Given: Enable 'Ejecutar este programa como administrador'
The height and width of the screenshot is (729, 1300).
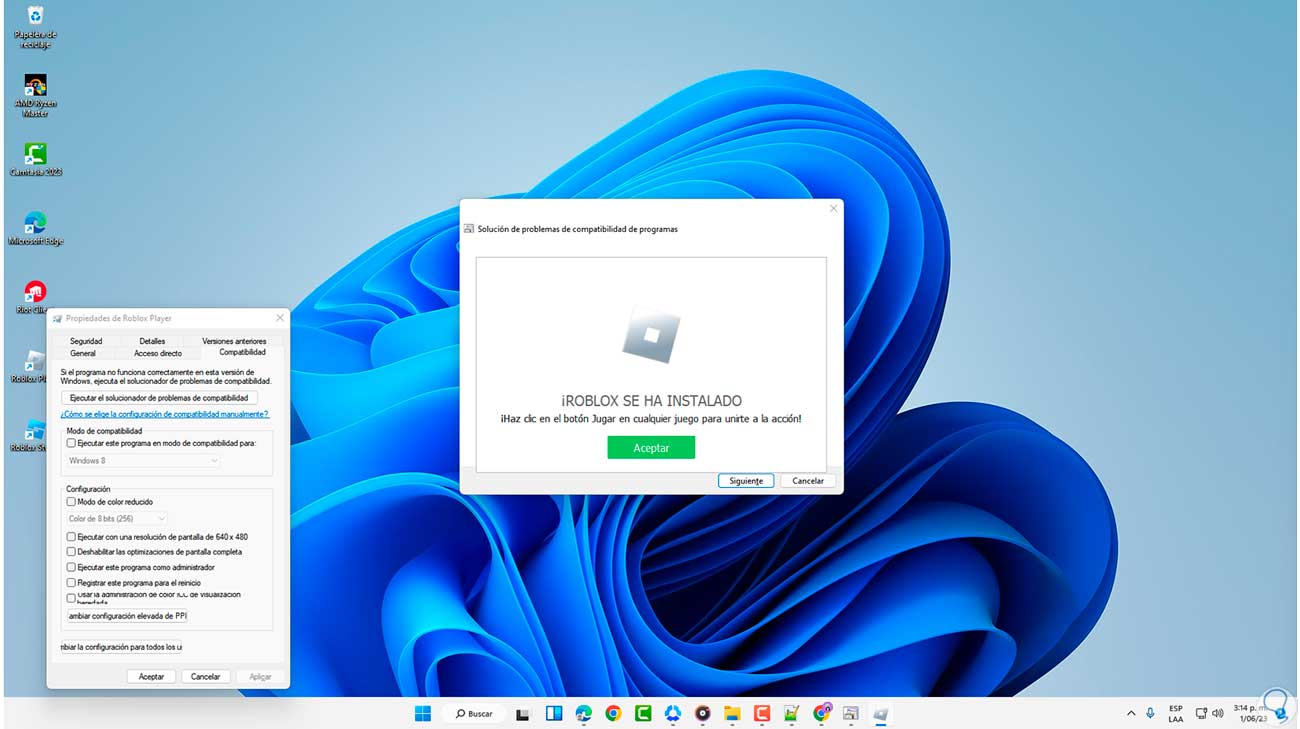Looking at the screenshot, I should point(71,567).
